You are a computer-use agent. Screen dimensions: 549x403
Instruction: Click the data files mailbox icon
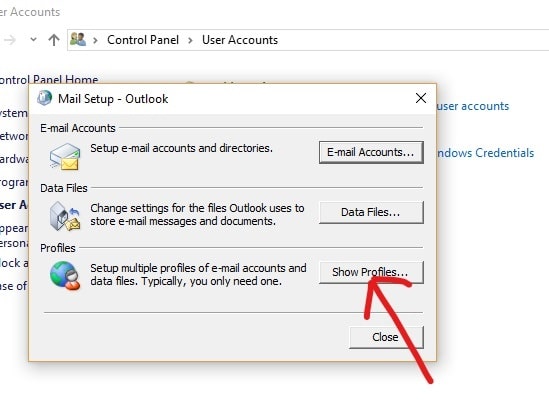(65, 216)
